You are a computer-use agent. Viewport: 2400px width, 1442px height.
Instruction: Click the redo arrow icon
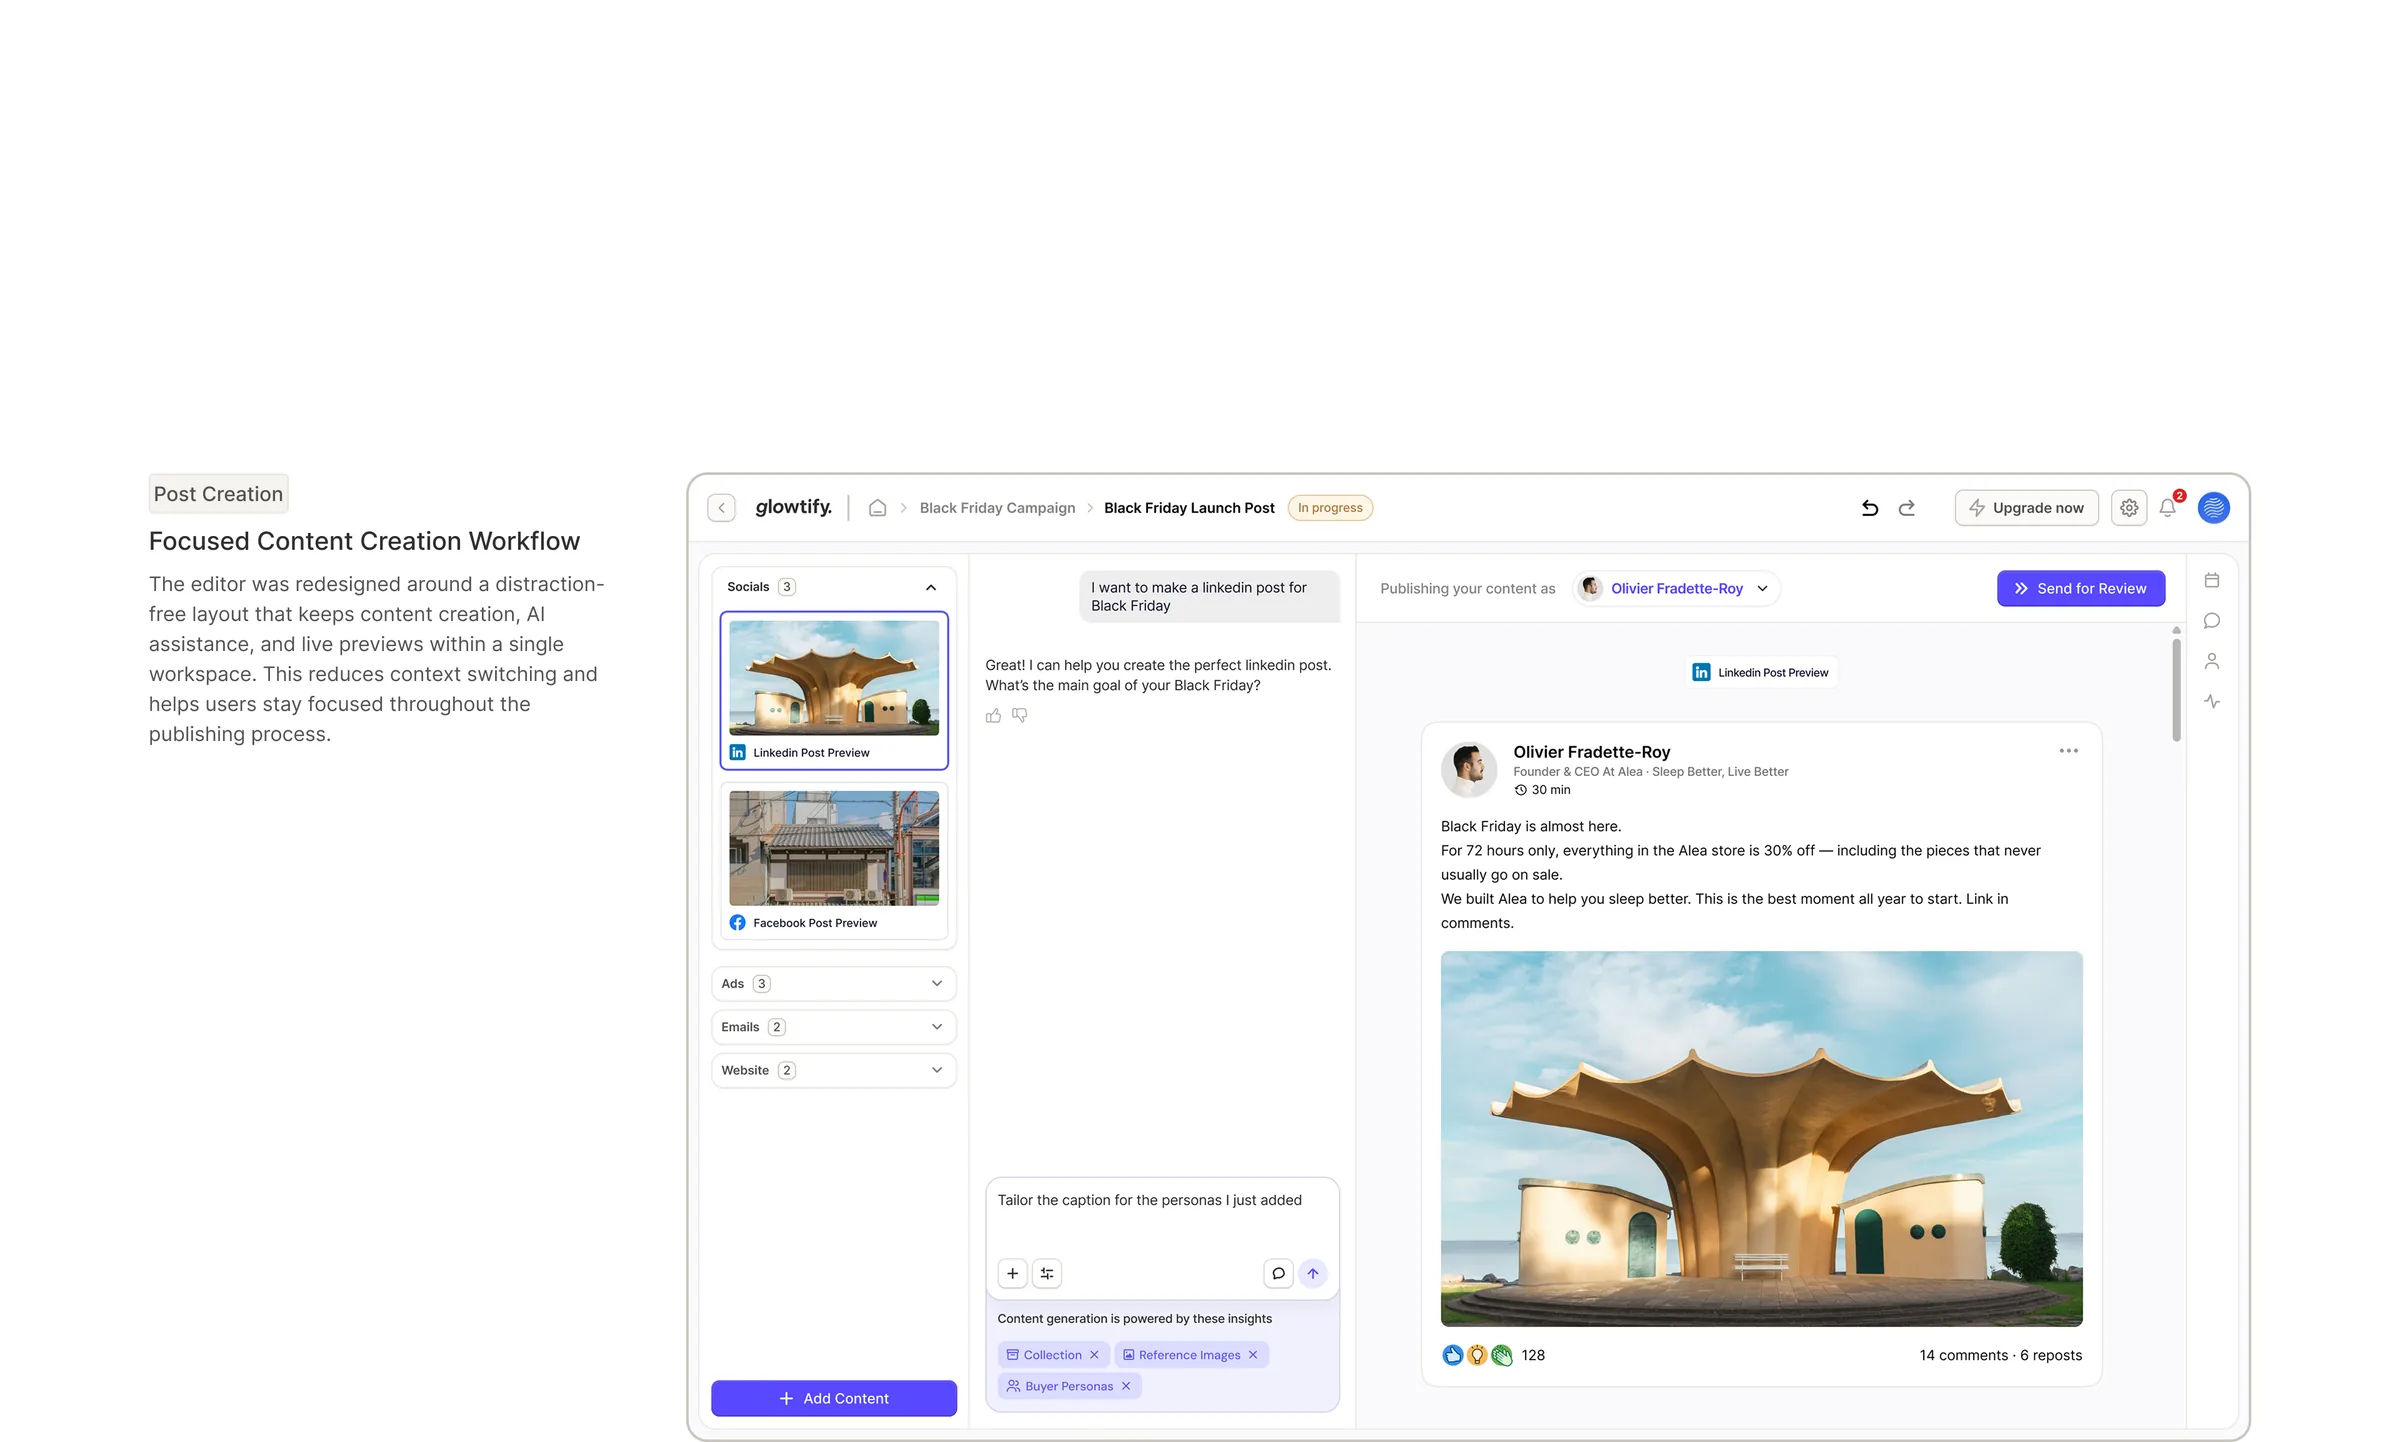[x=1907, y=508]
